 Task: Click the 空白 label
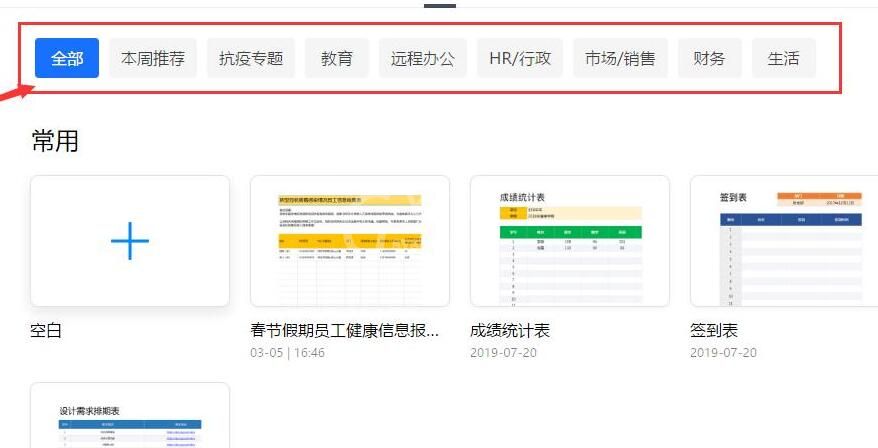point(46,330)
